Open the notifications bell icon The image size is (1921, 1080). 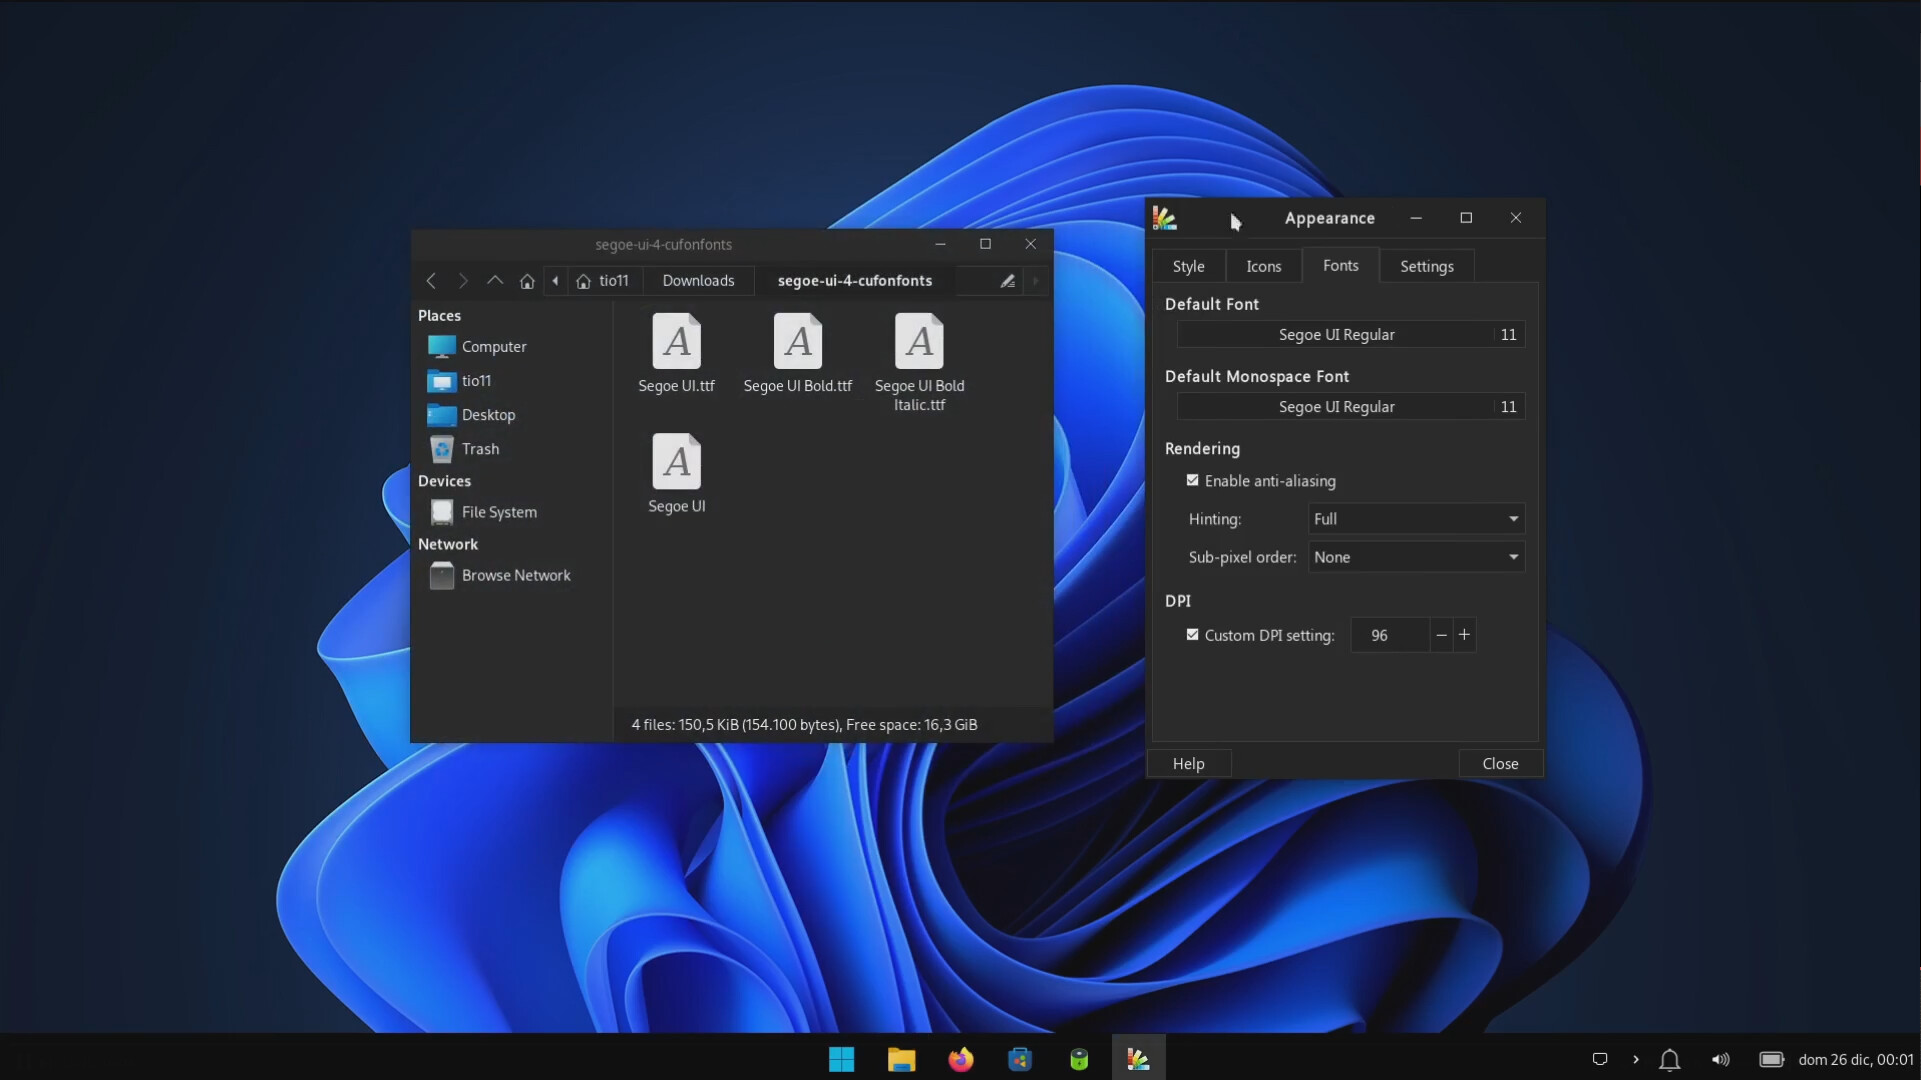[1669, 1059]
